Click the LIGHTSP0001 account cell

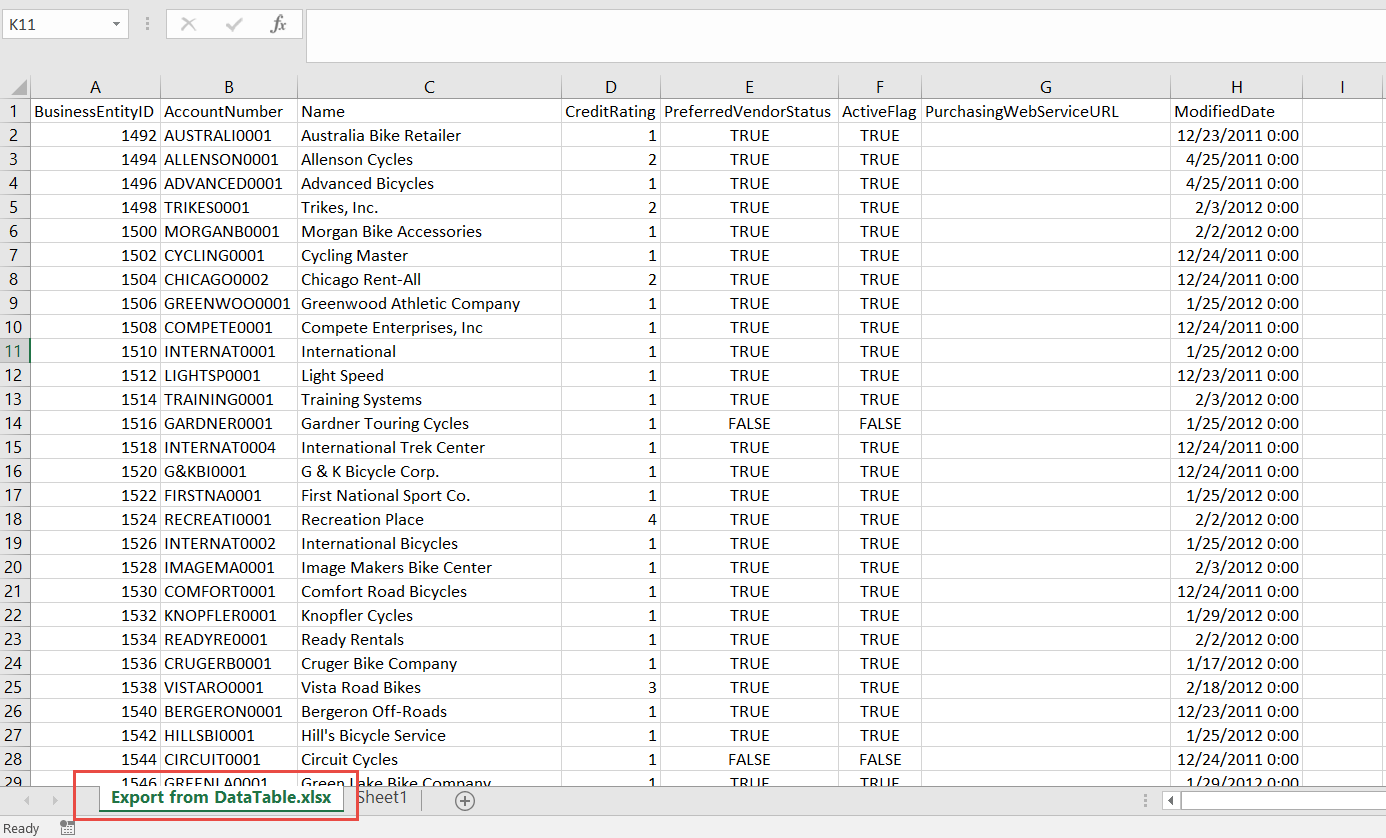(229, 375)
